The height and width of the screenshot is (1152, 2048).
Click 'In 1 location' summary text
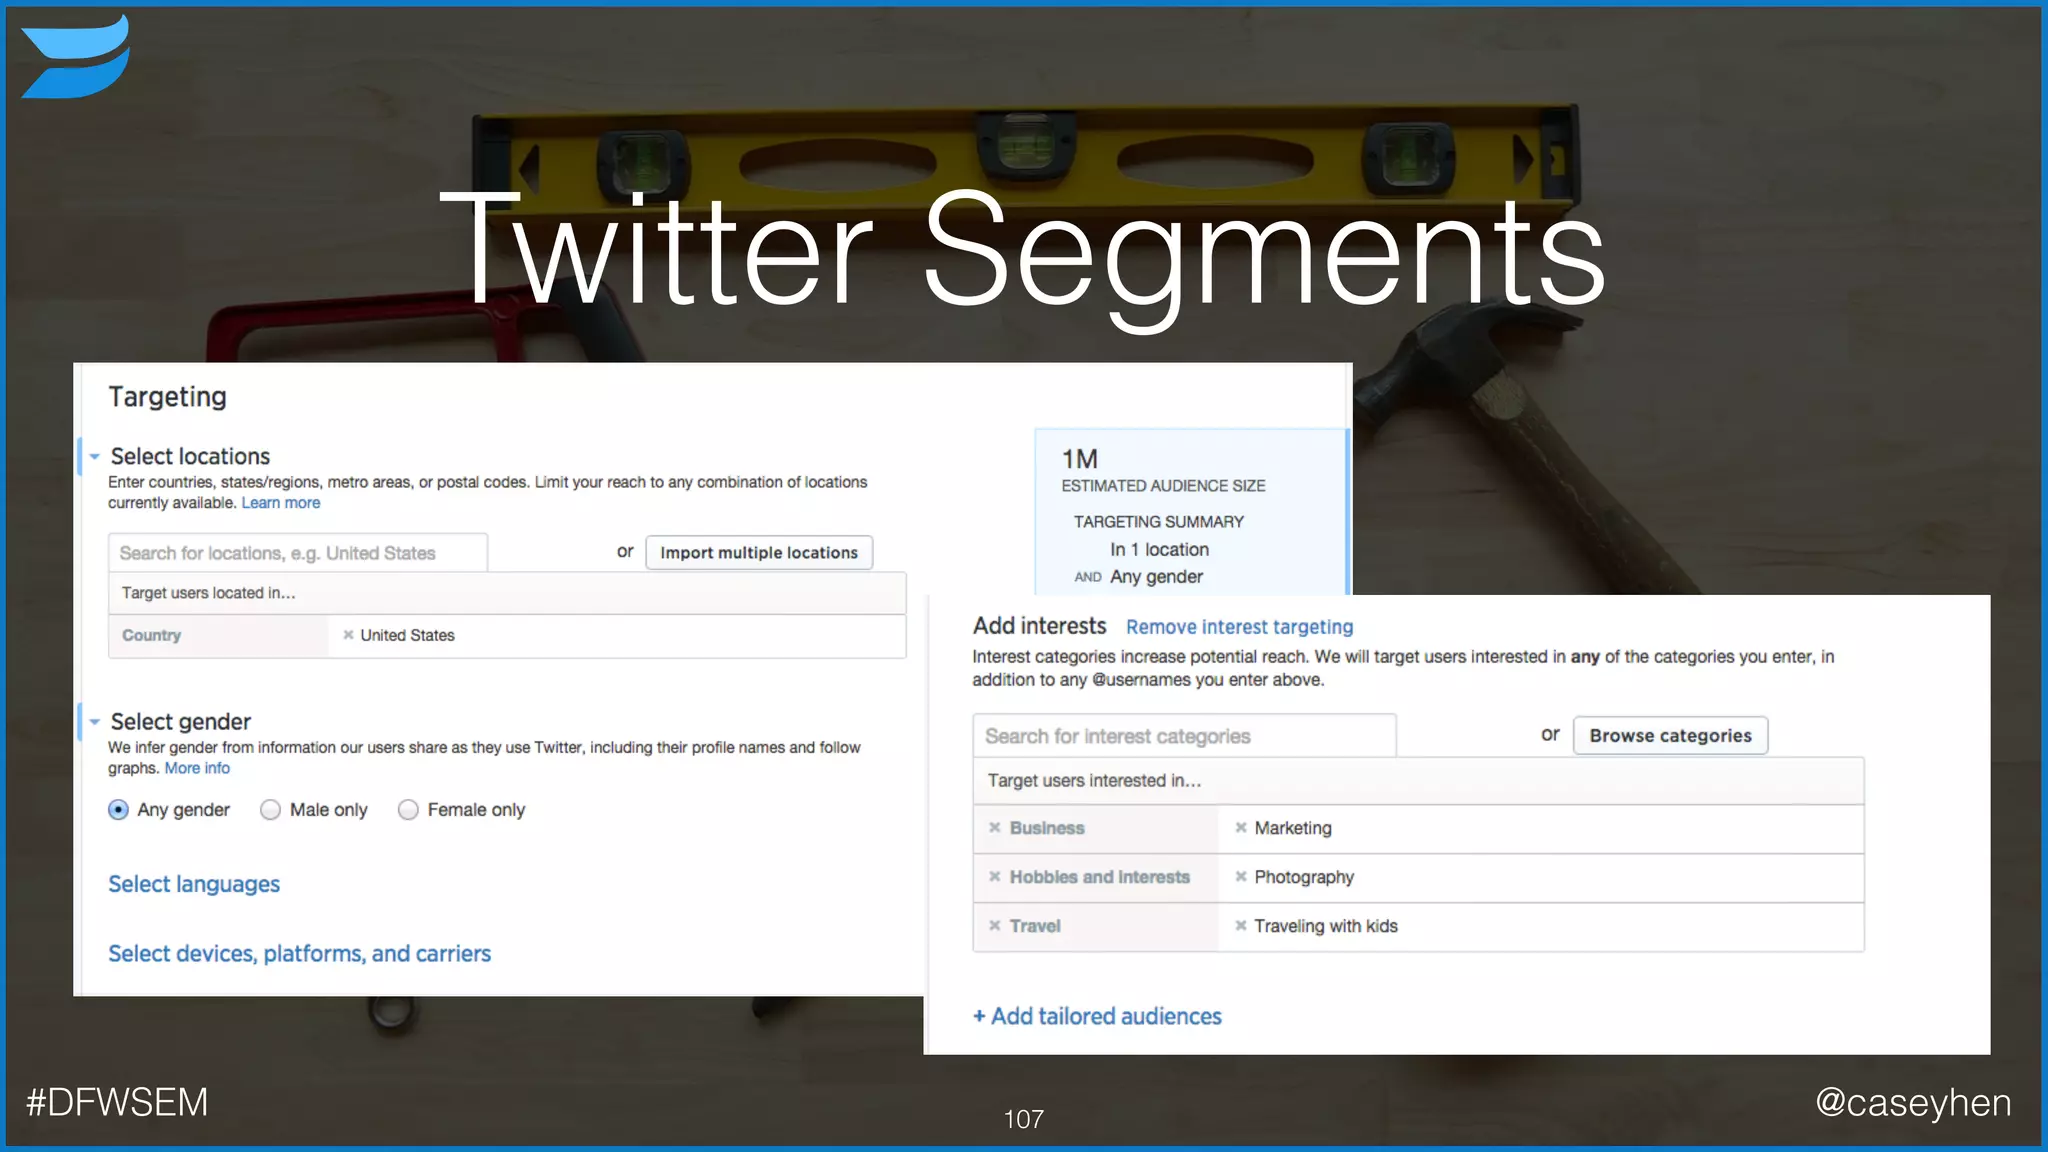coord(1159,550)
